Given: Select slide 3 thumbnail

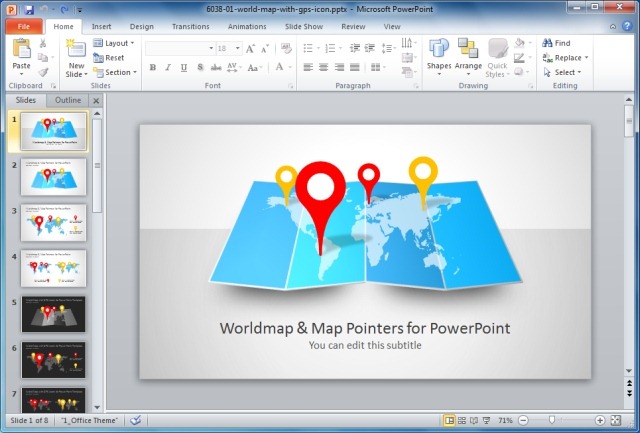Looking at the screenshot, I should (x=53, y=222).
